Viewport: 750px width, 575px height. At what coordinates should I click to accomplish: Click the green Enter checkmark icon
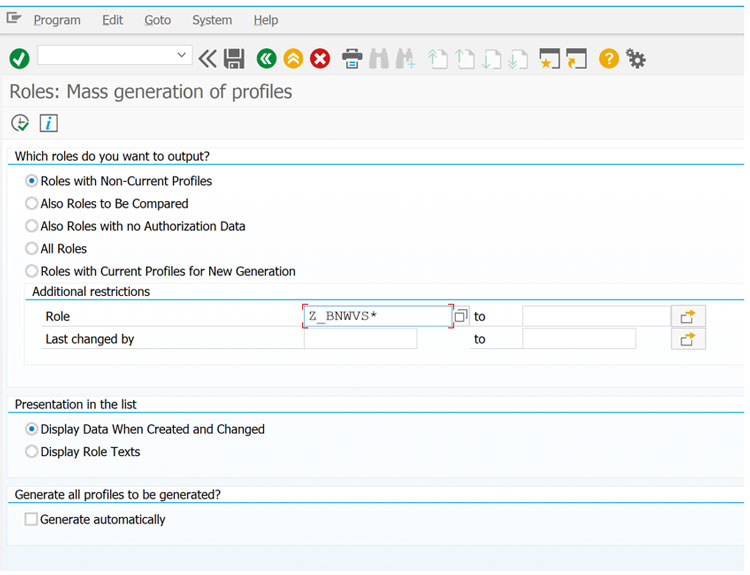click(19, 59)
